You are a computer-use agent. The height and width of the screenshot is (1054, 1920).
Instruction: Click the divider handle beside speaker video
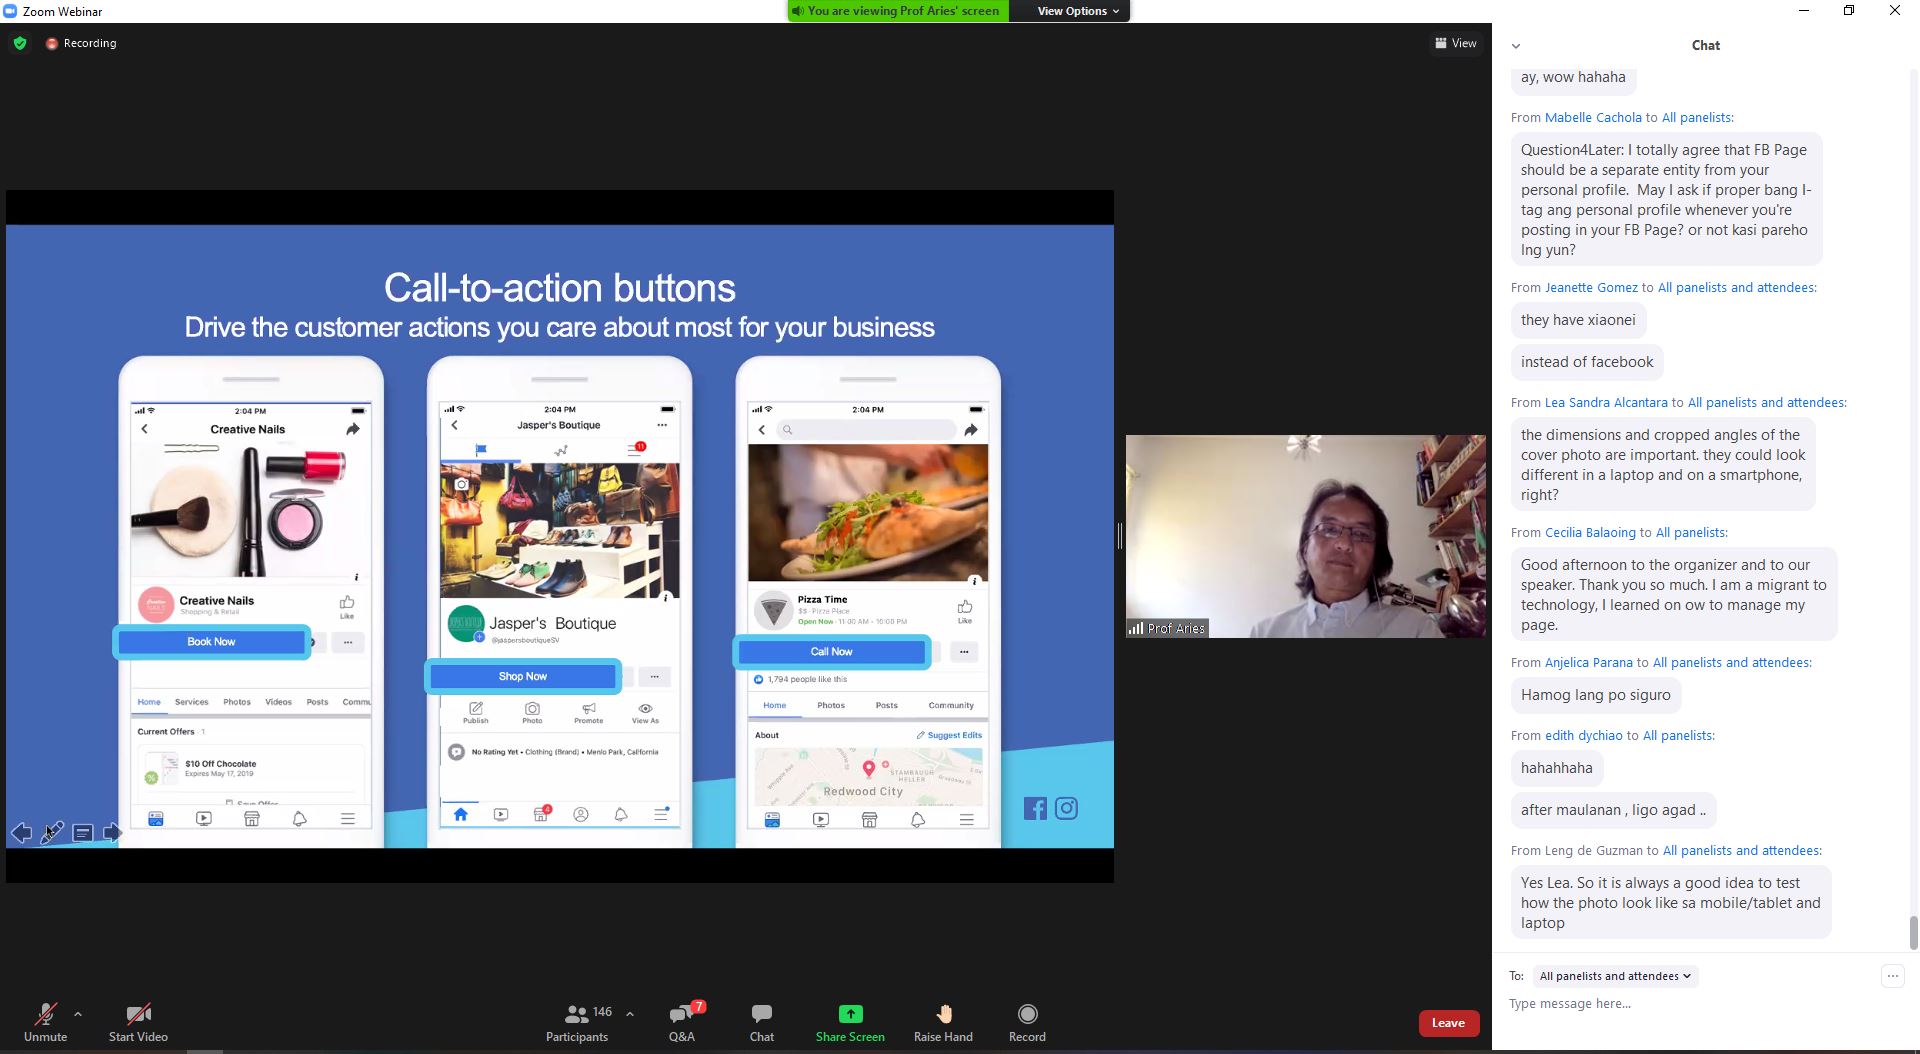(1120, 536)
